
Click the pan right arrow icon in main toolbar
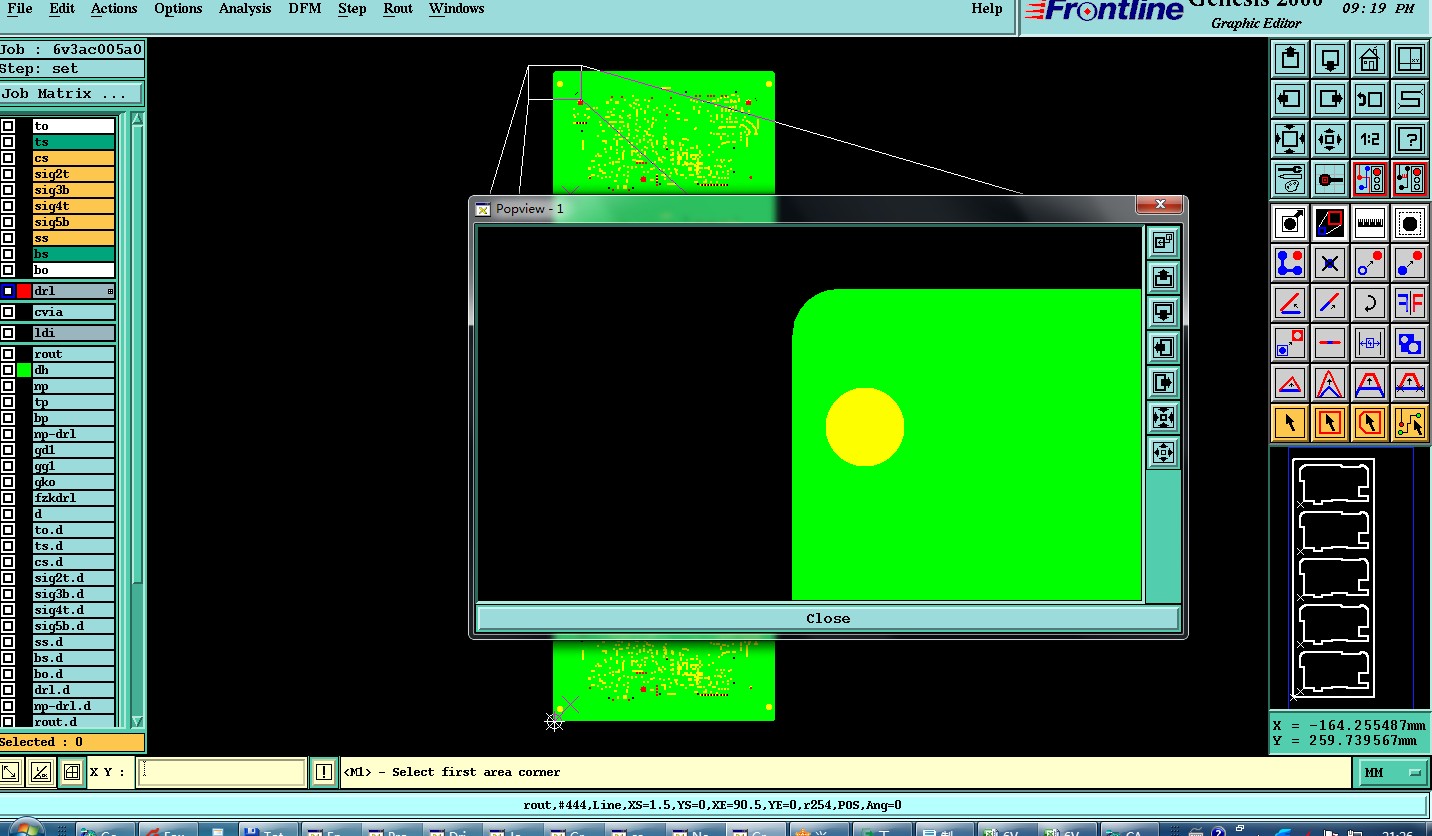(1330, 99)
